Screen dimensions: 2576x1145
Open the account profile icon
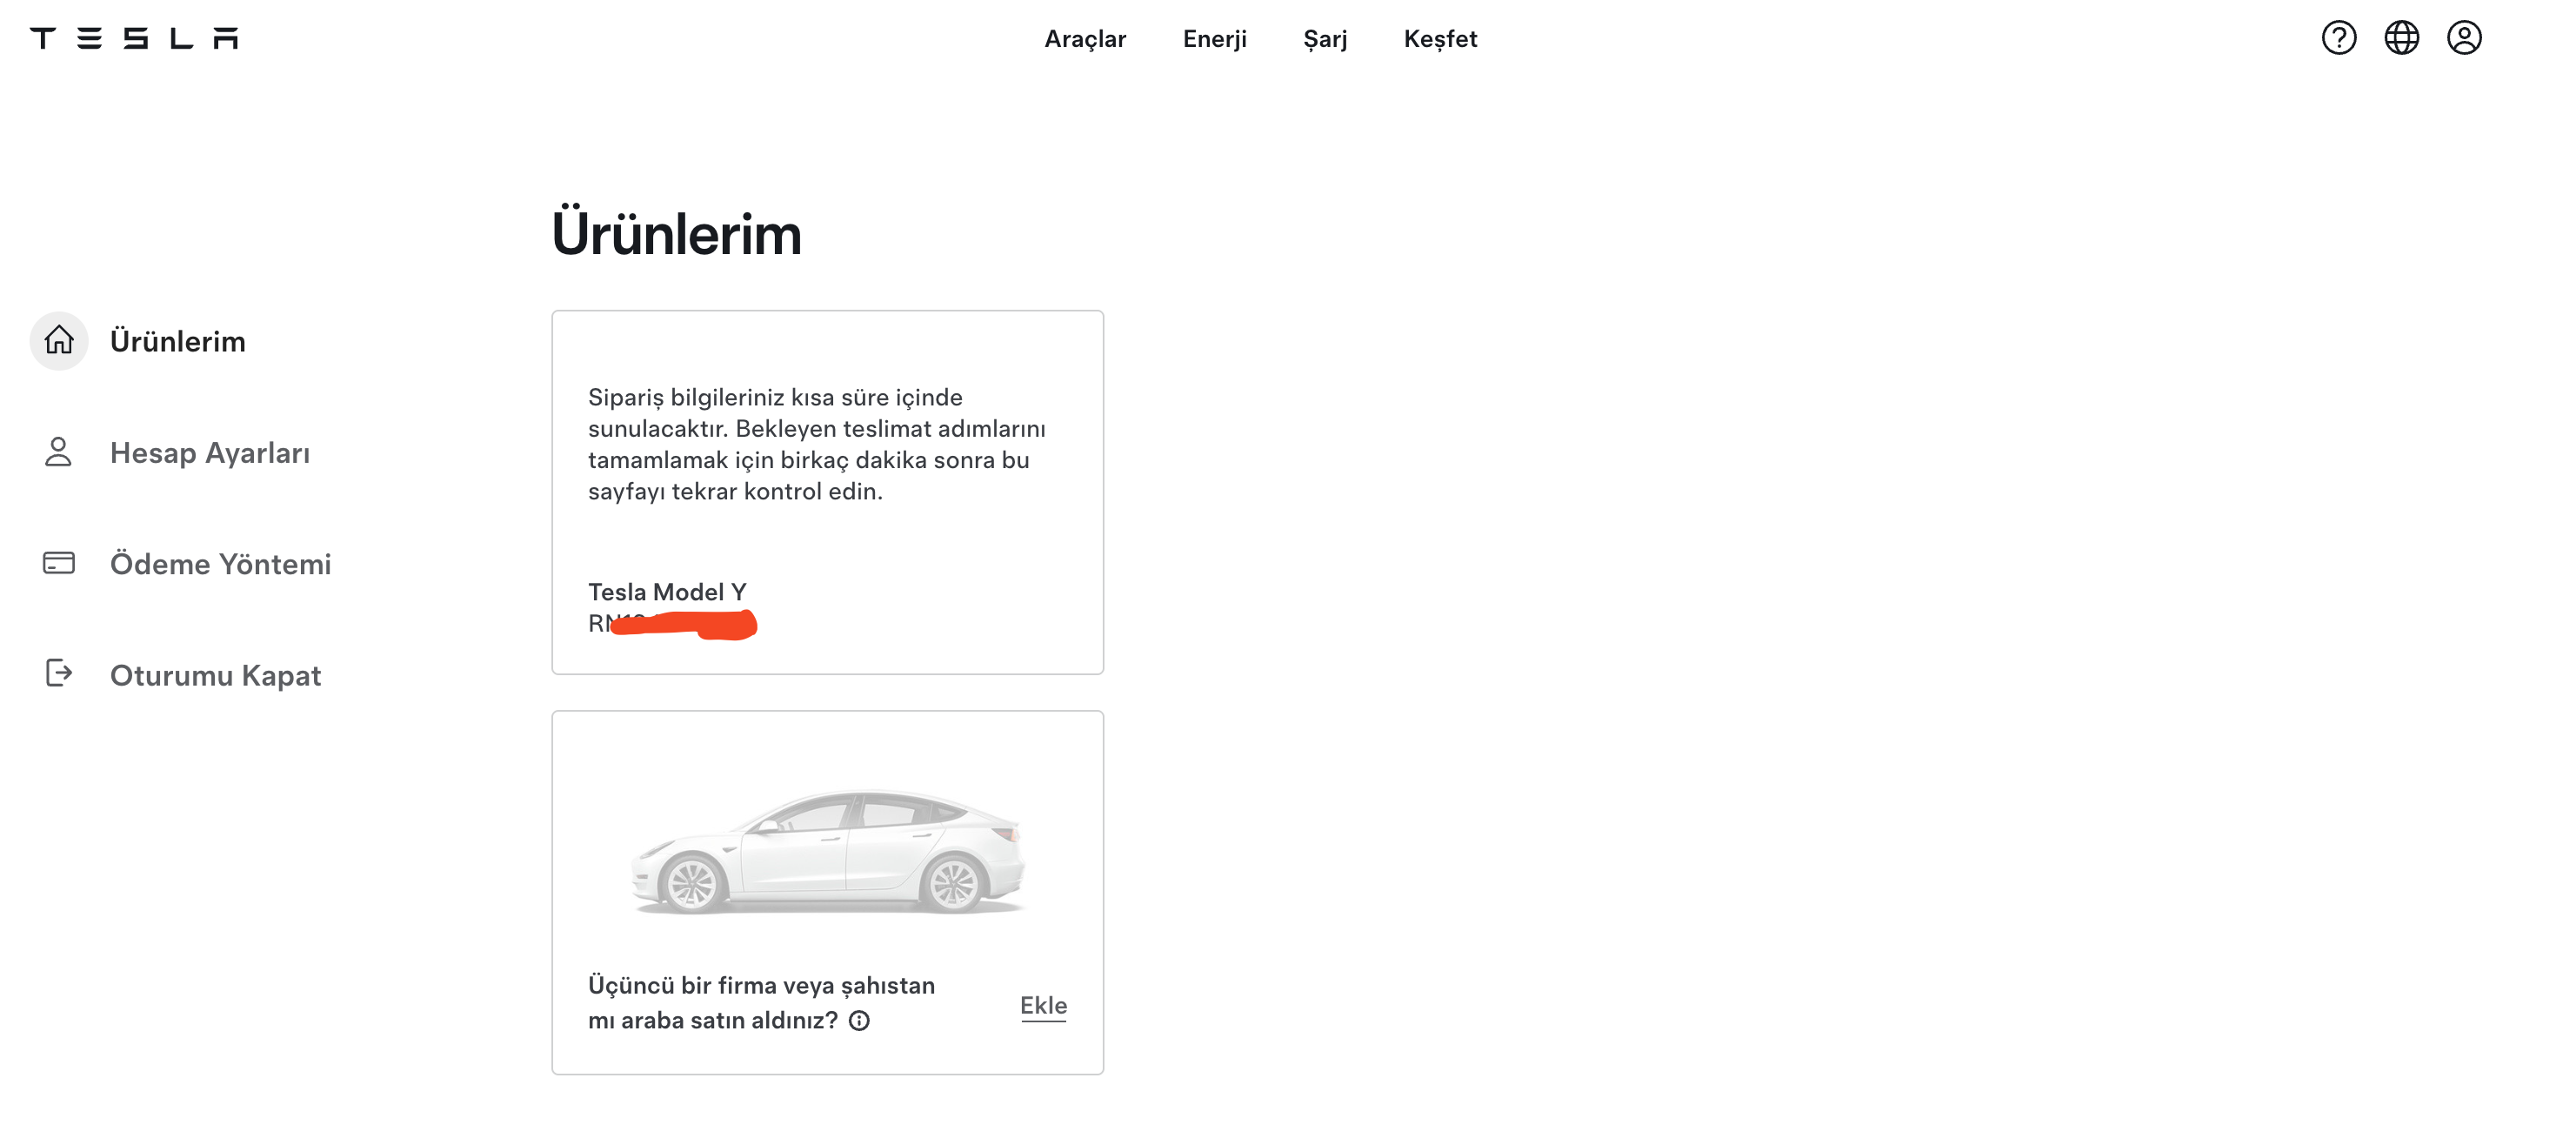(2464, 38)
